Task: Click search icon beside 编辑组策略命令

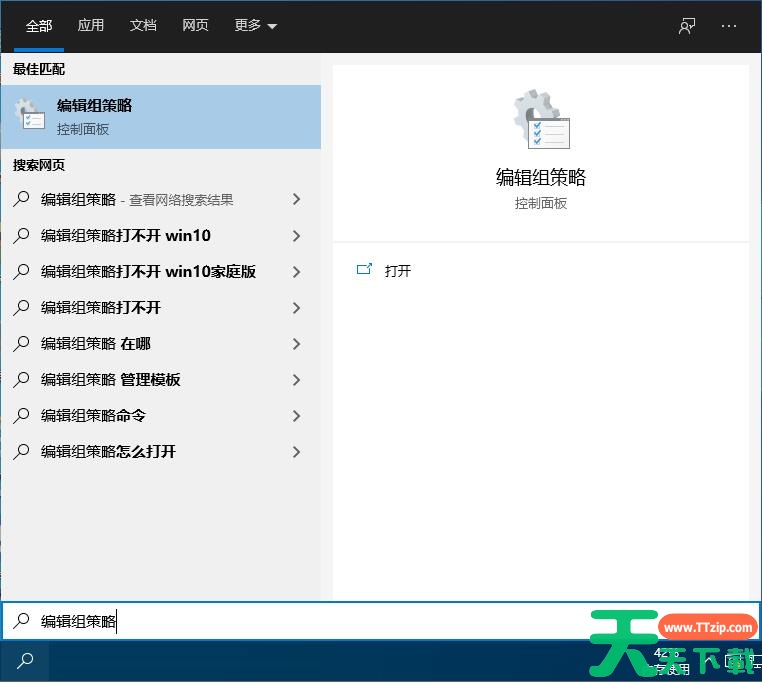Action: coord(21,415)
